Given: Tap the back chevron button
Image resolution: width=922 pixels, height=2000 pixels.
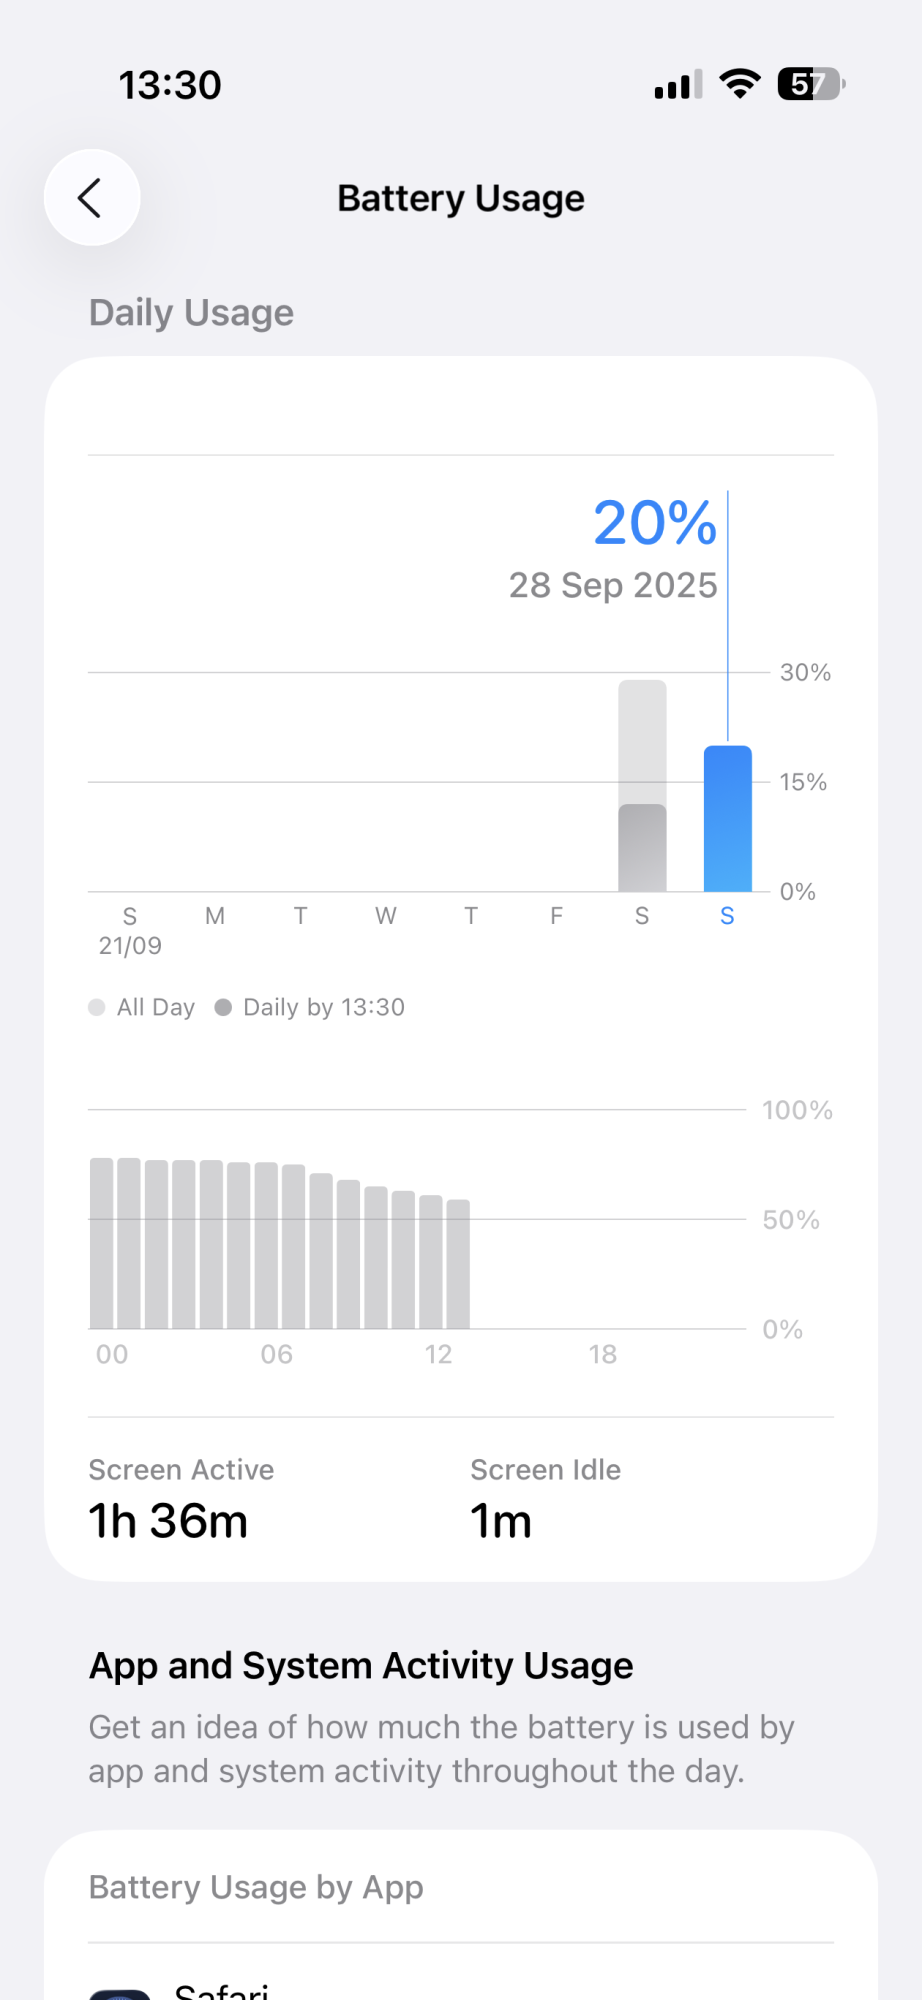Looking at the screenshot, I should 91,198.
